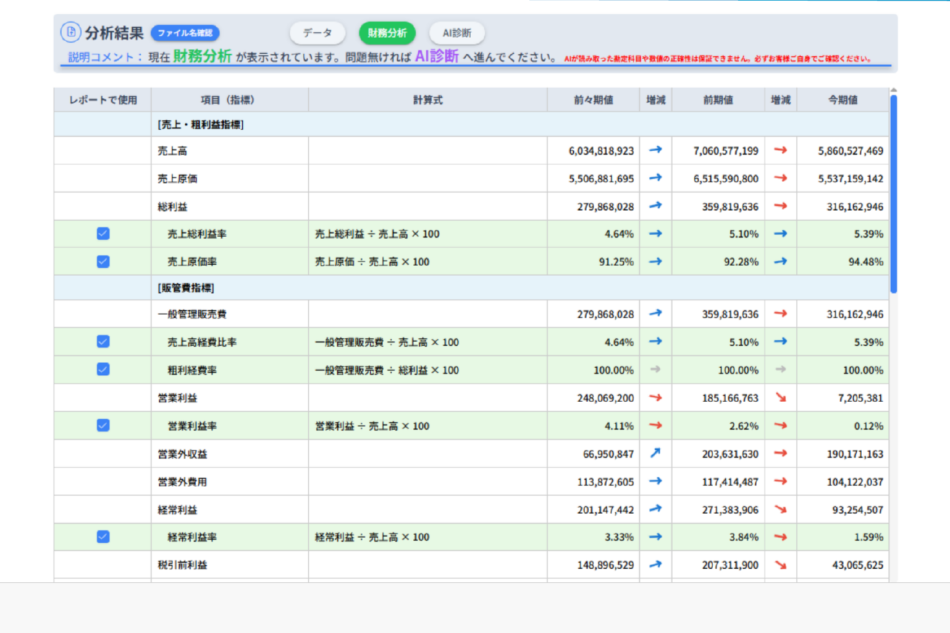Click the value 248,069,200
Screen dimensions: 950x633
click(x=605, y=398)
